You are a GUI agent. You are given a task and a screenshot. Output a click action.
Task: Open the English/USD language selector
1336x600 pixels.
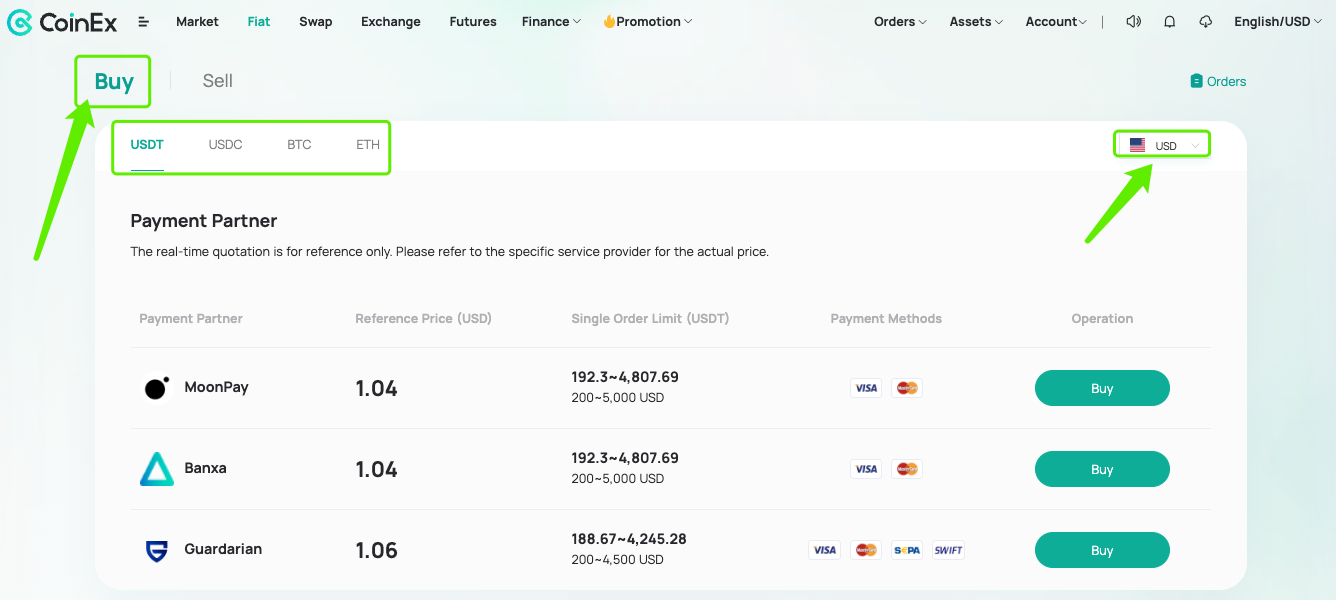[x=1279, y=21]
